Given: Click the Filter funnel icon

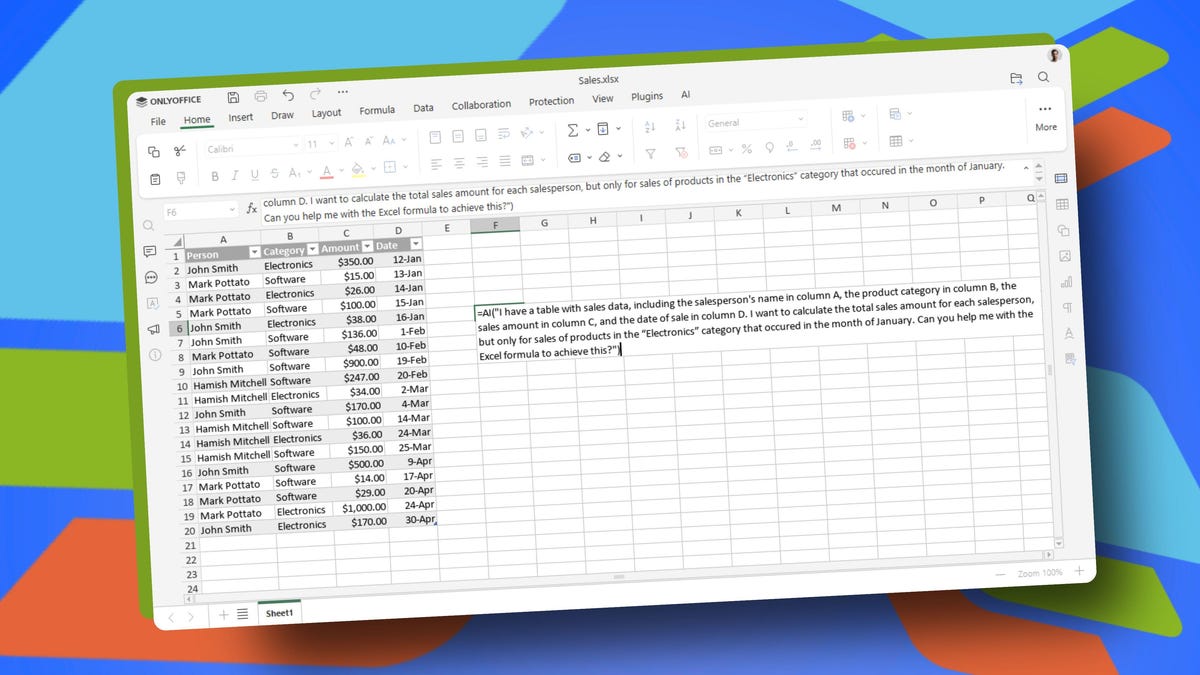Looking at the screenshot, I should [x=650, y=154].
